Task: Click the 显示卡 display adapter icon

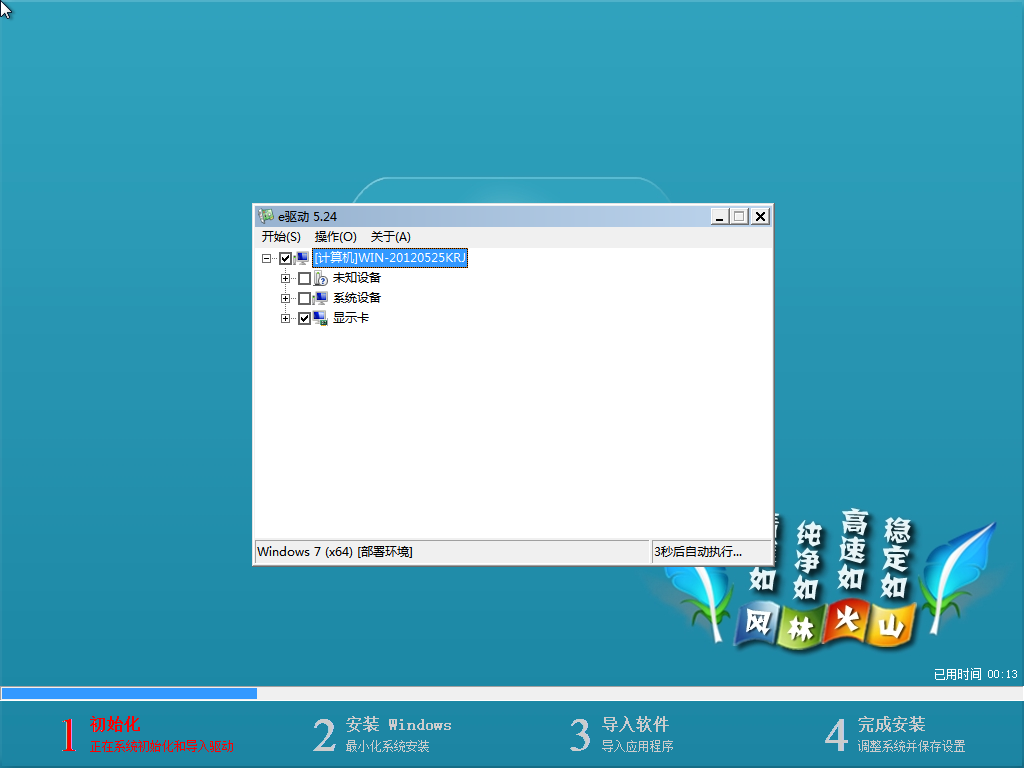Action: pos(321,319)
